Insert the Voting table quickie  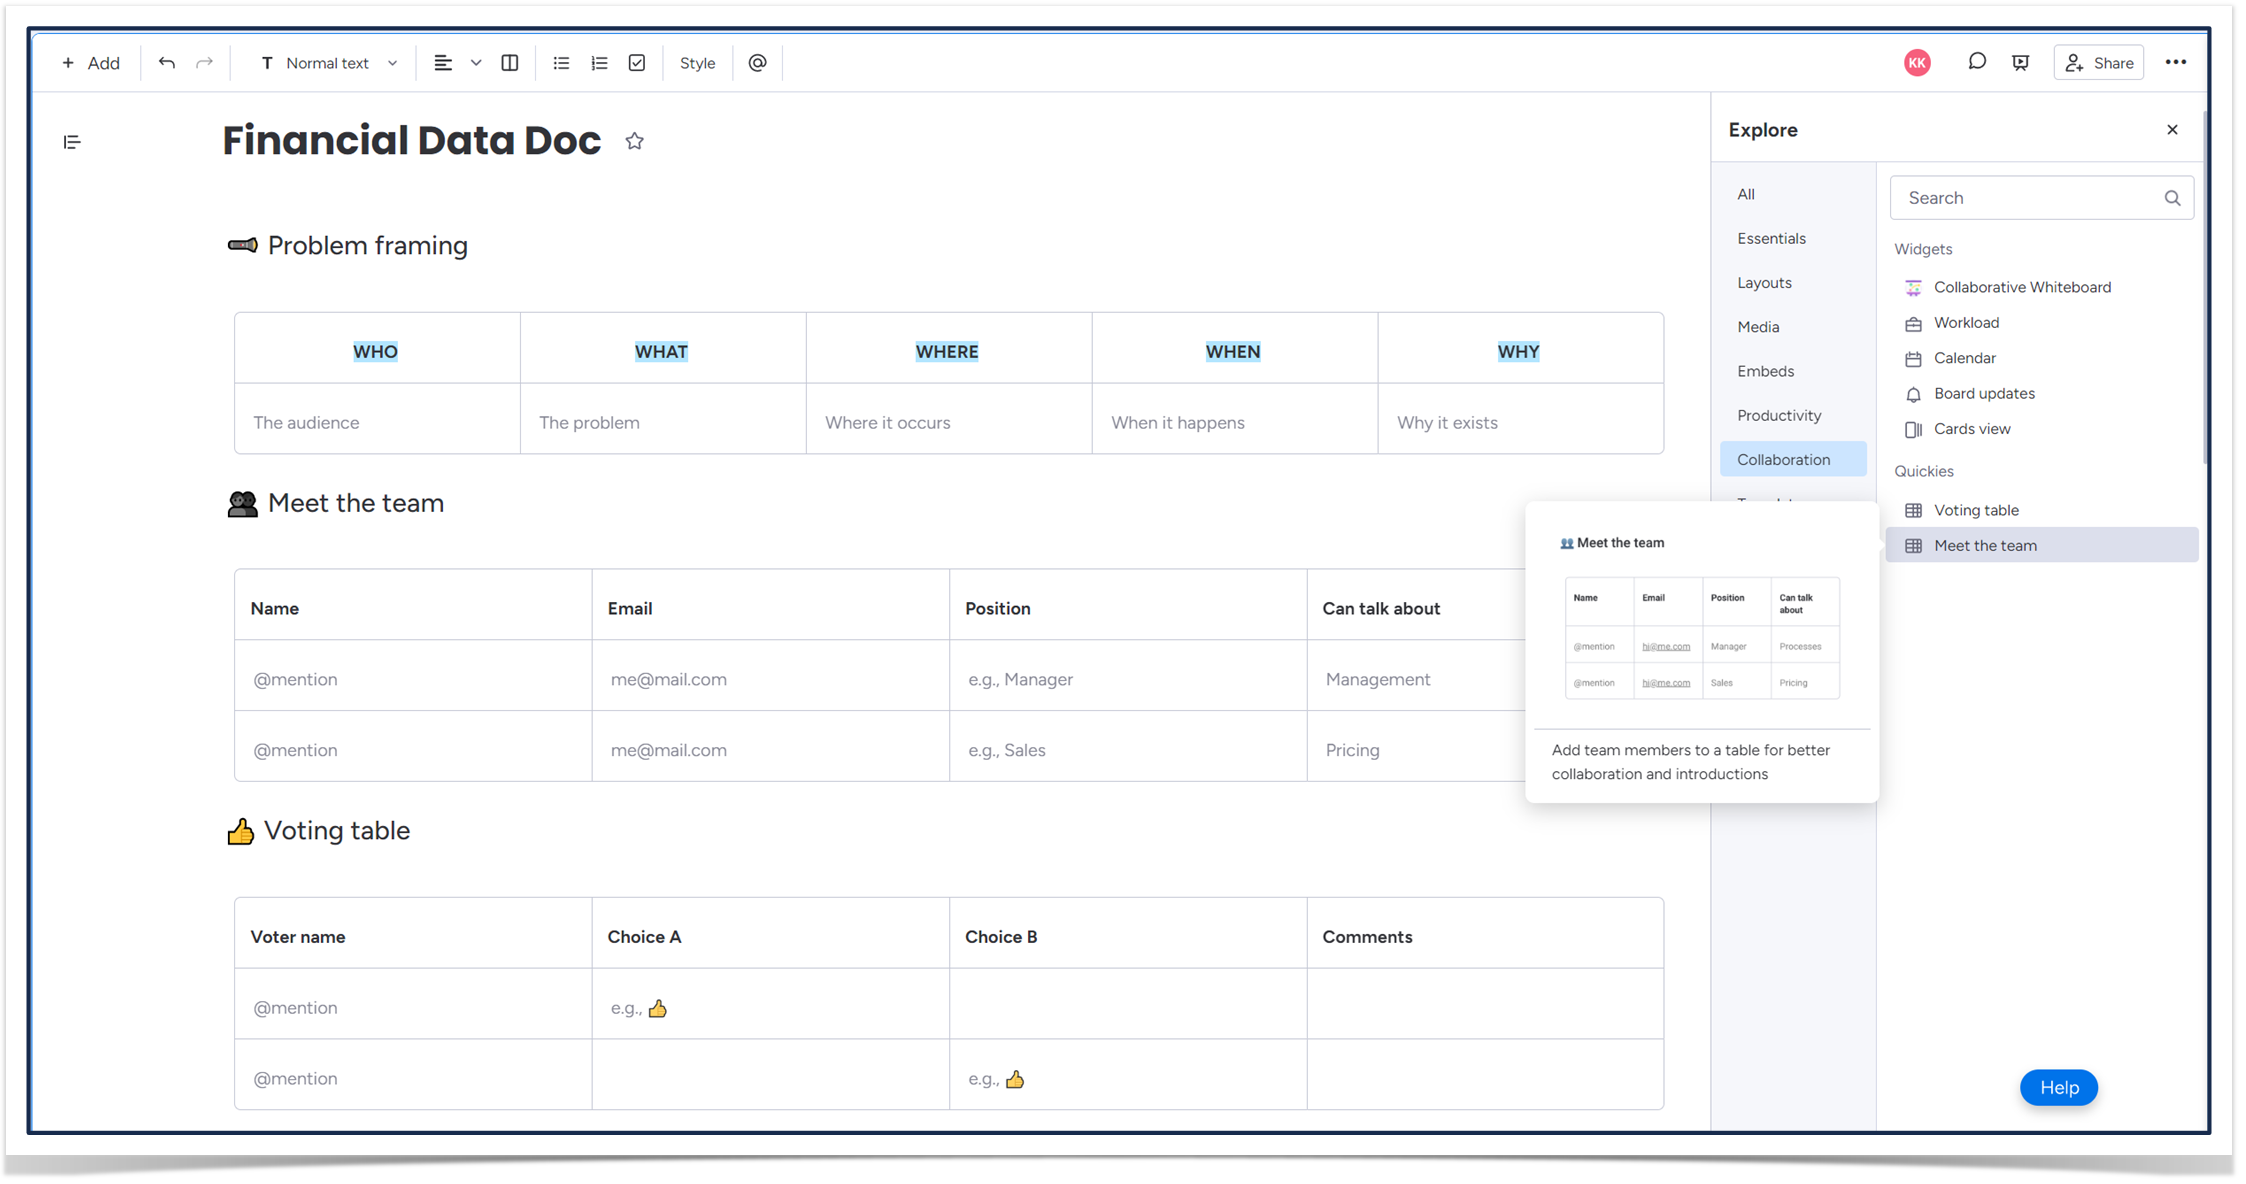tap(2041, 510)
